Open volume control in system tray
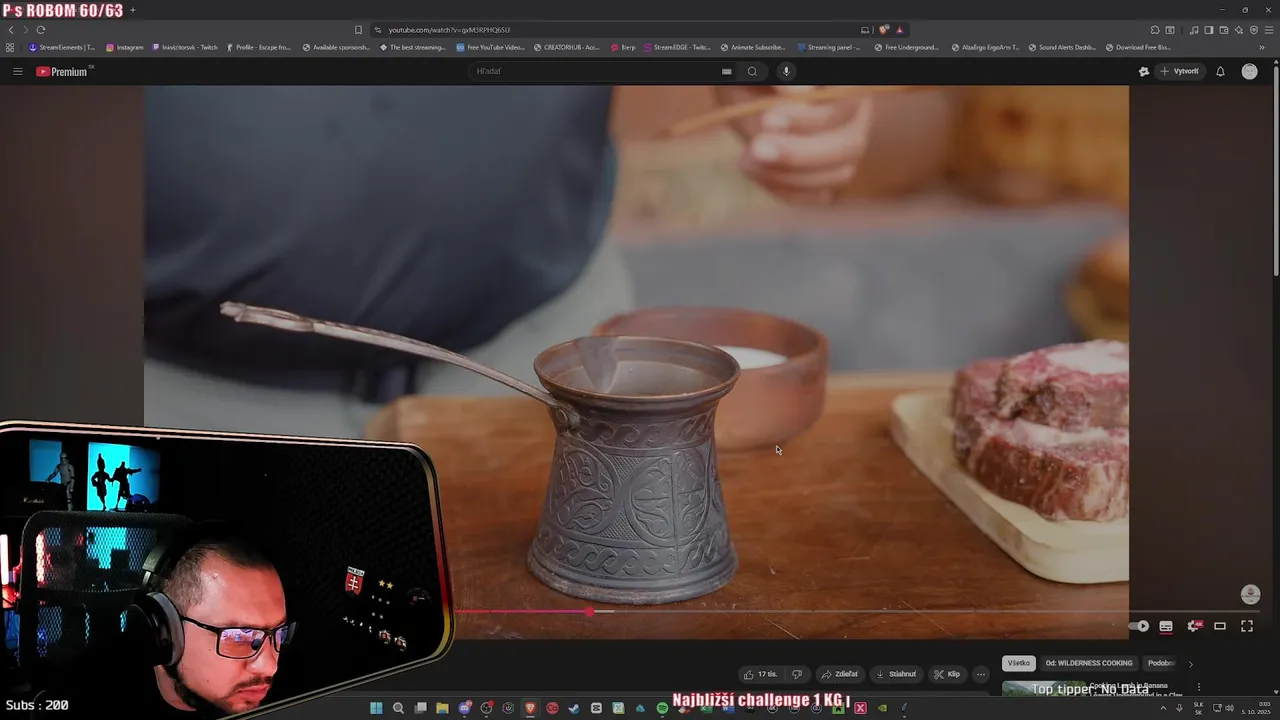 tap(1230, 708)
